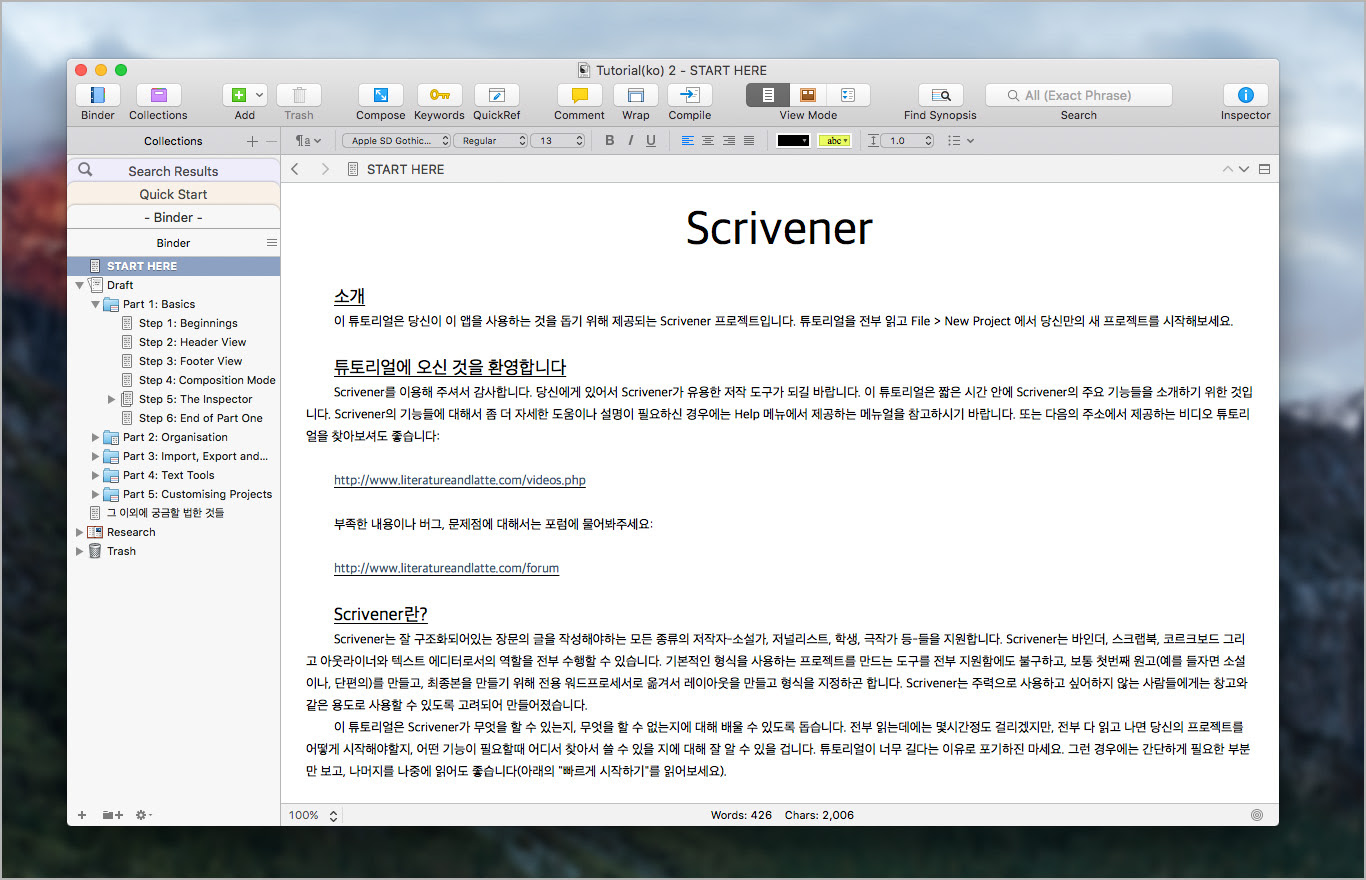Open the literatureandlatte.com videos.php link
Viewport: 1366px width, 880px height.
pos(460,480)
